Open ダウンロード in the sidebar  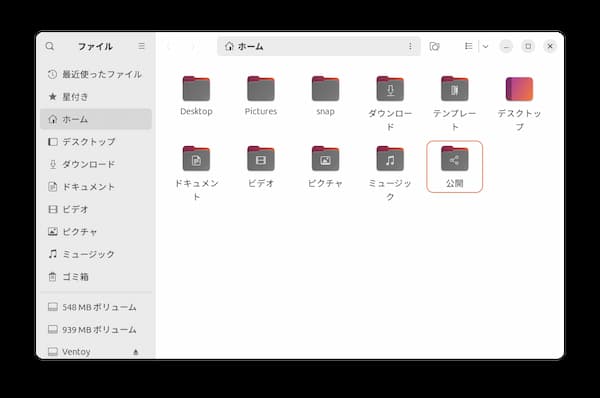(96, 165)
